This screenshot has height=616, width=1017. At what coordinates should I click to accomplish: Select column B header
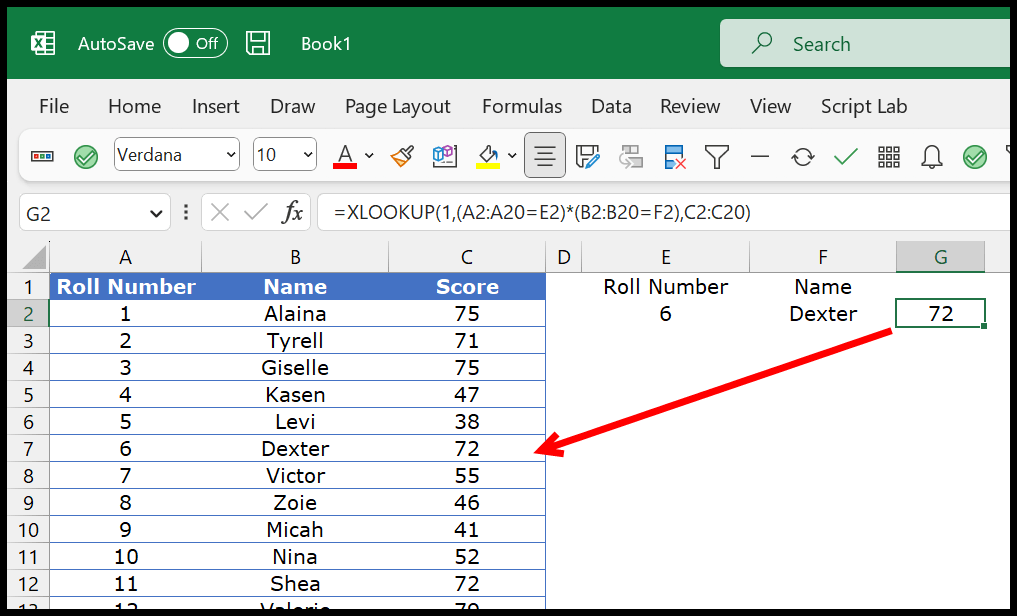click(295, 257)
